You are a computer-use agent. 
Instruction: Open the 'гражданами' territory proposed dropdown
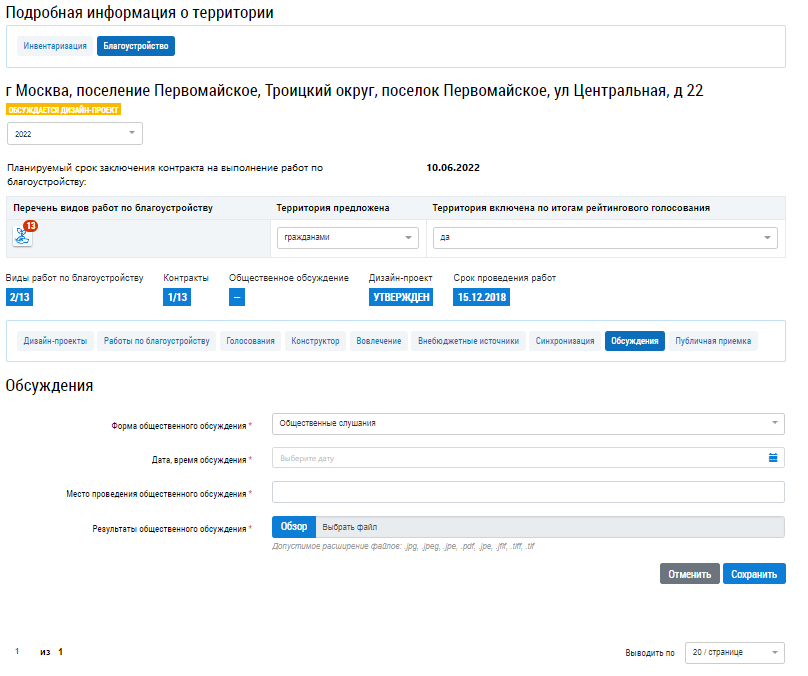(347, 238)
